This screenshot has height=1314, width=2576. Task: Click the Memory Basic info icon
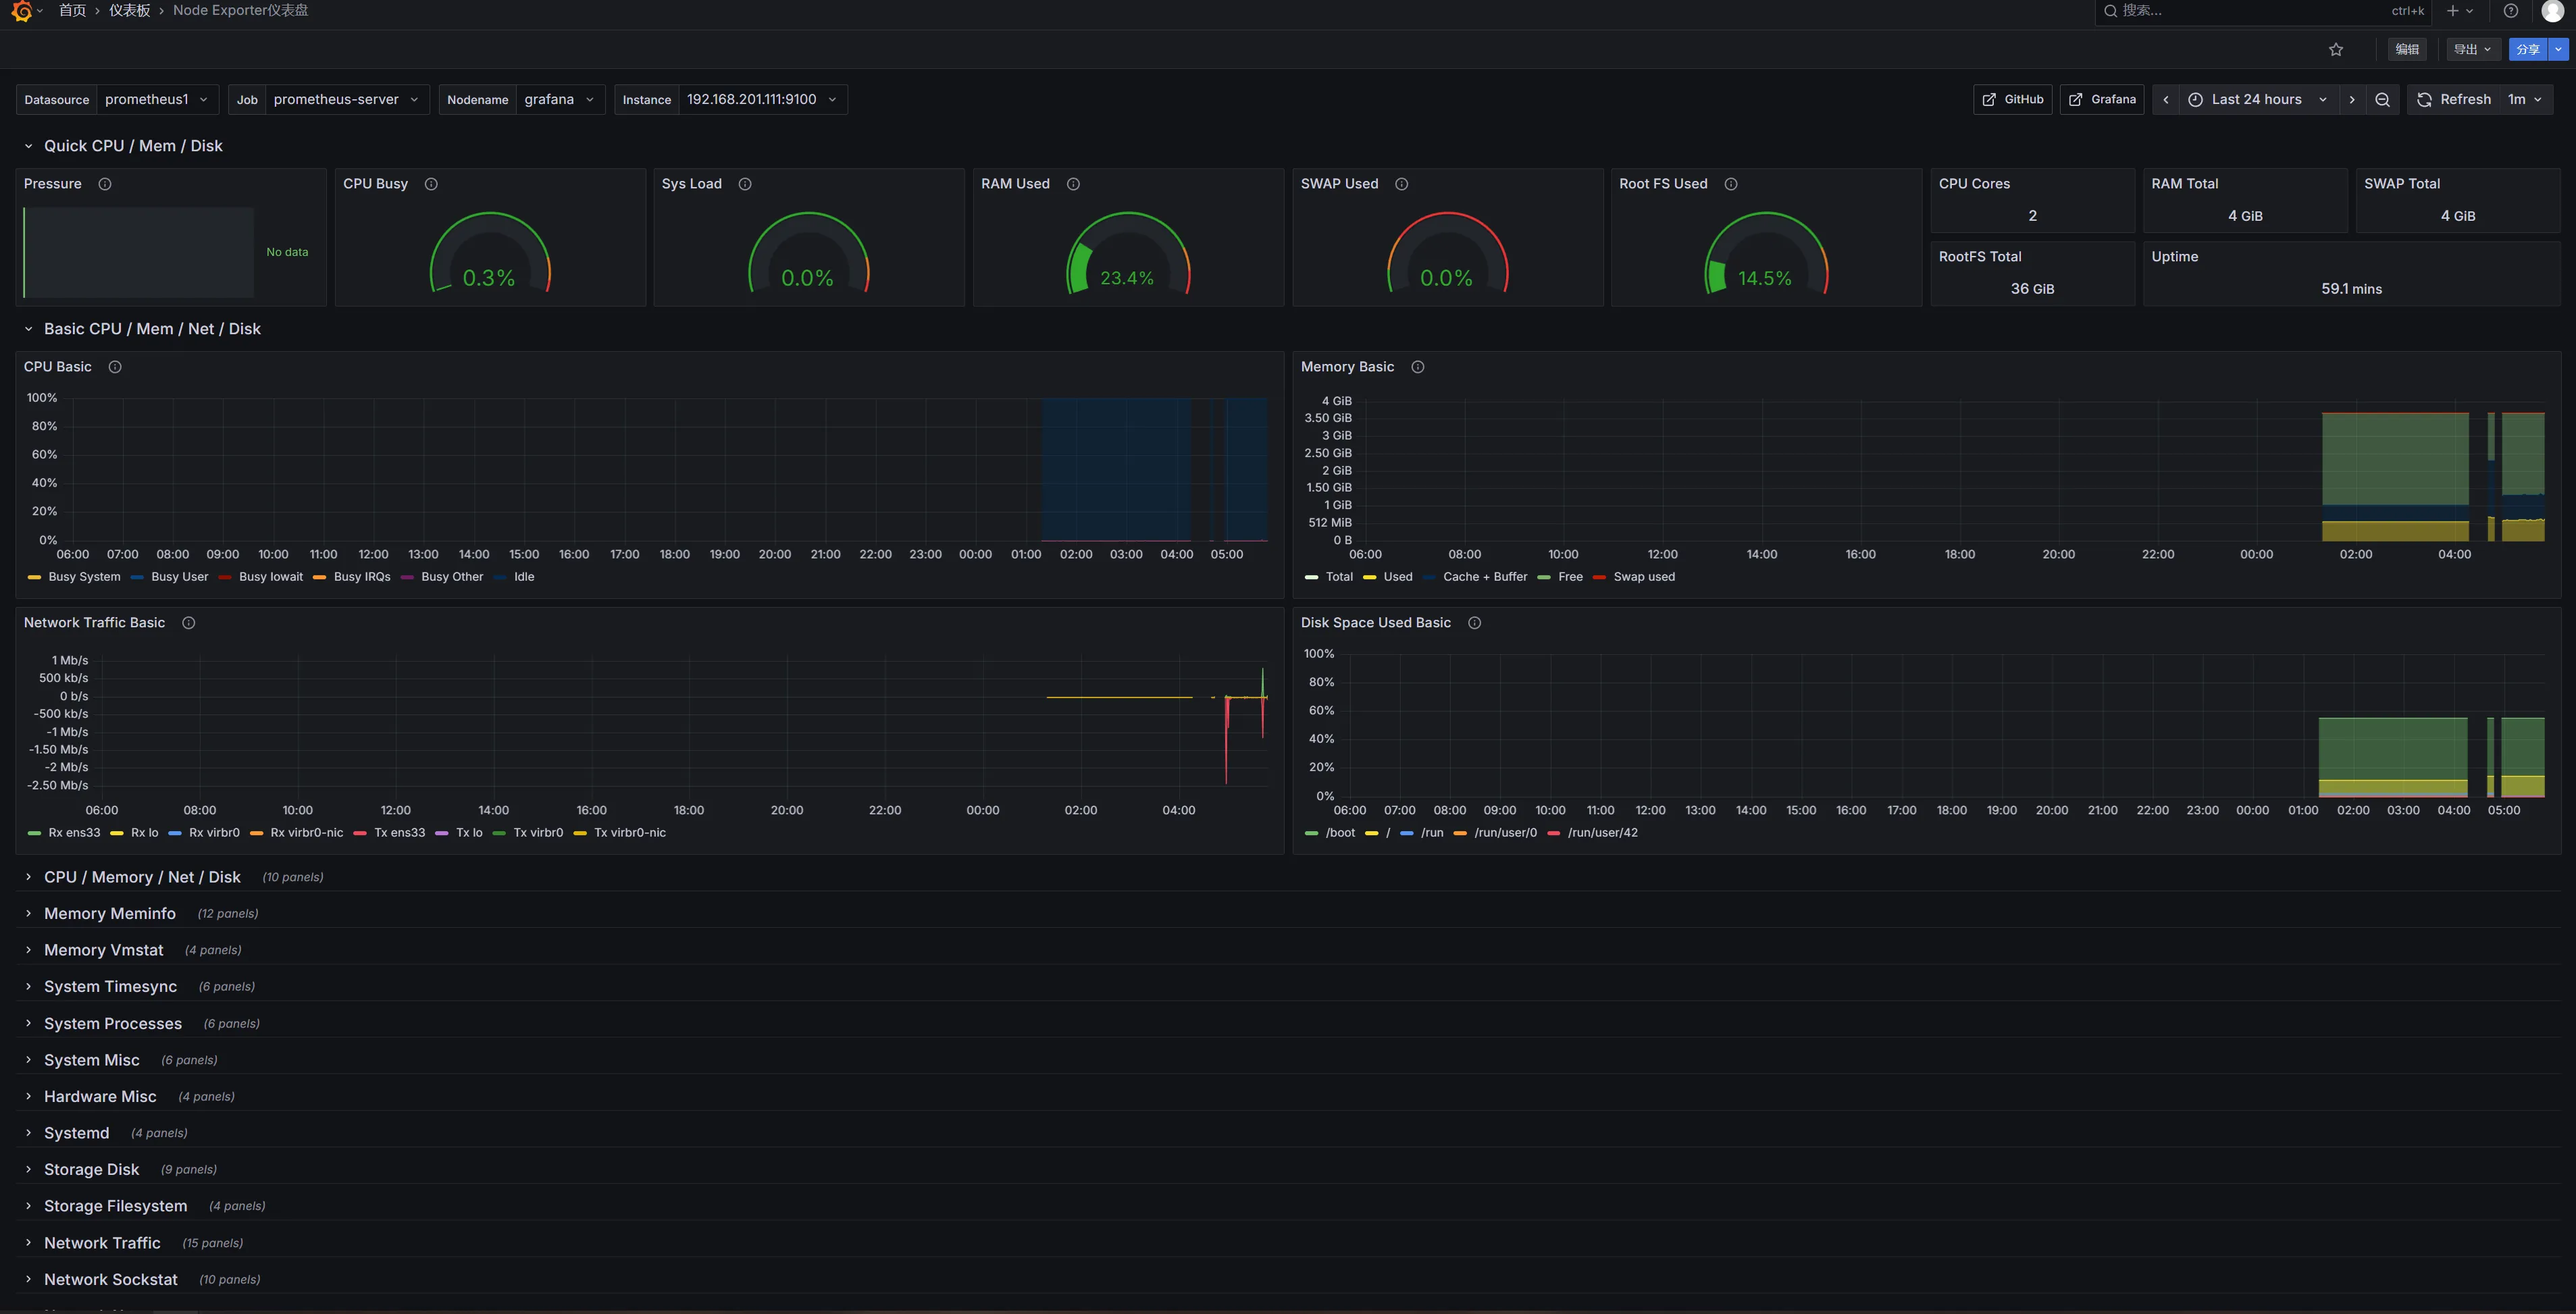point(1417,367)
